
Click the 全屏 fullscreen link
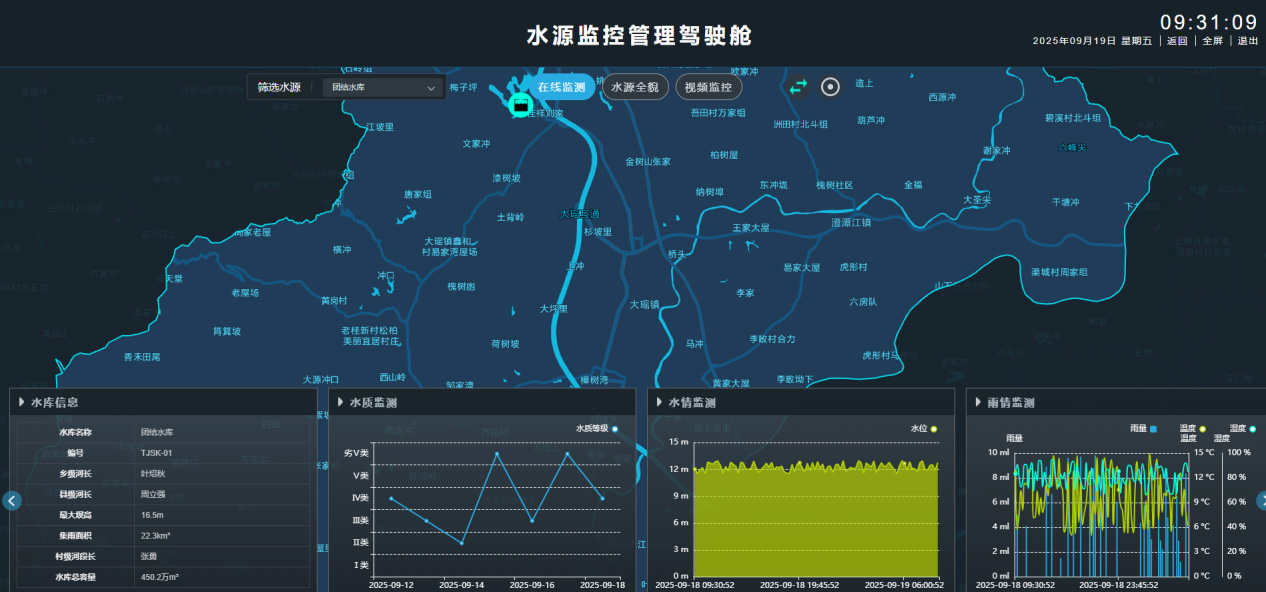click(1212, 41)
